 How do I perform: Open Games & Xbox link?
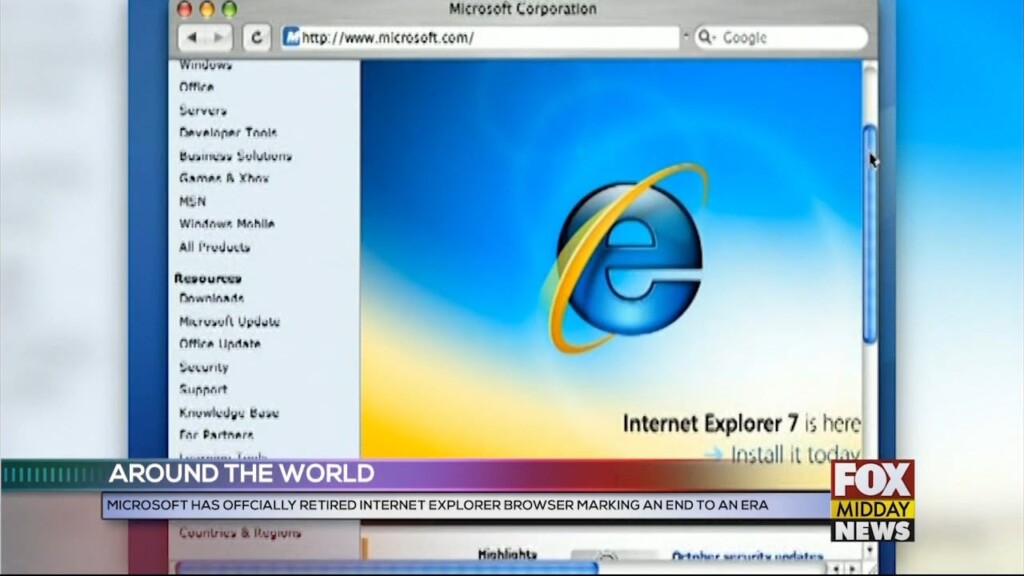pyautogui.click(x=223, y=178)
